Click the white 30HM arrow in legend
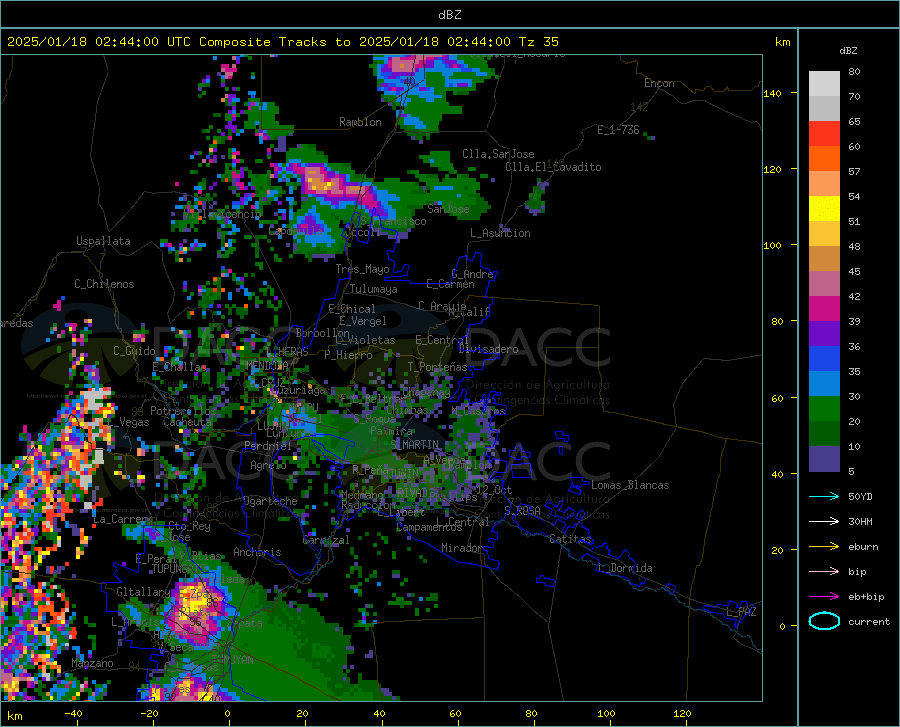Image resolution: width=900 pixels, height=727 pixels. click(x=824, y=522)
